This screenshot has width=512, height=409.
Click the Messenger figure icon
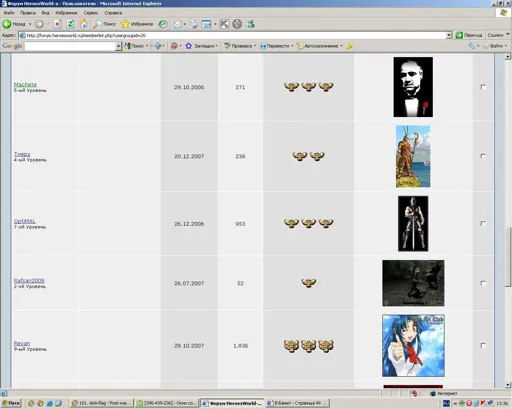251,24
